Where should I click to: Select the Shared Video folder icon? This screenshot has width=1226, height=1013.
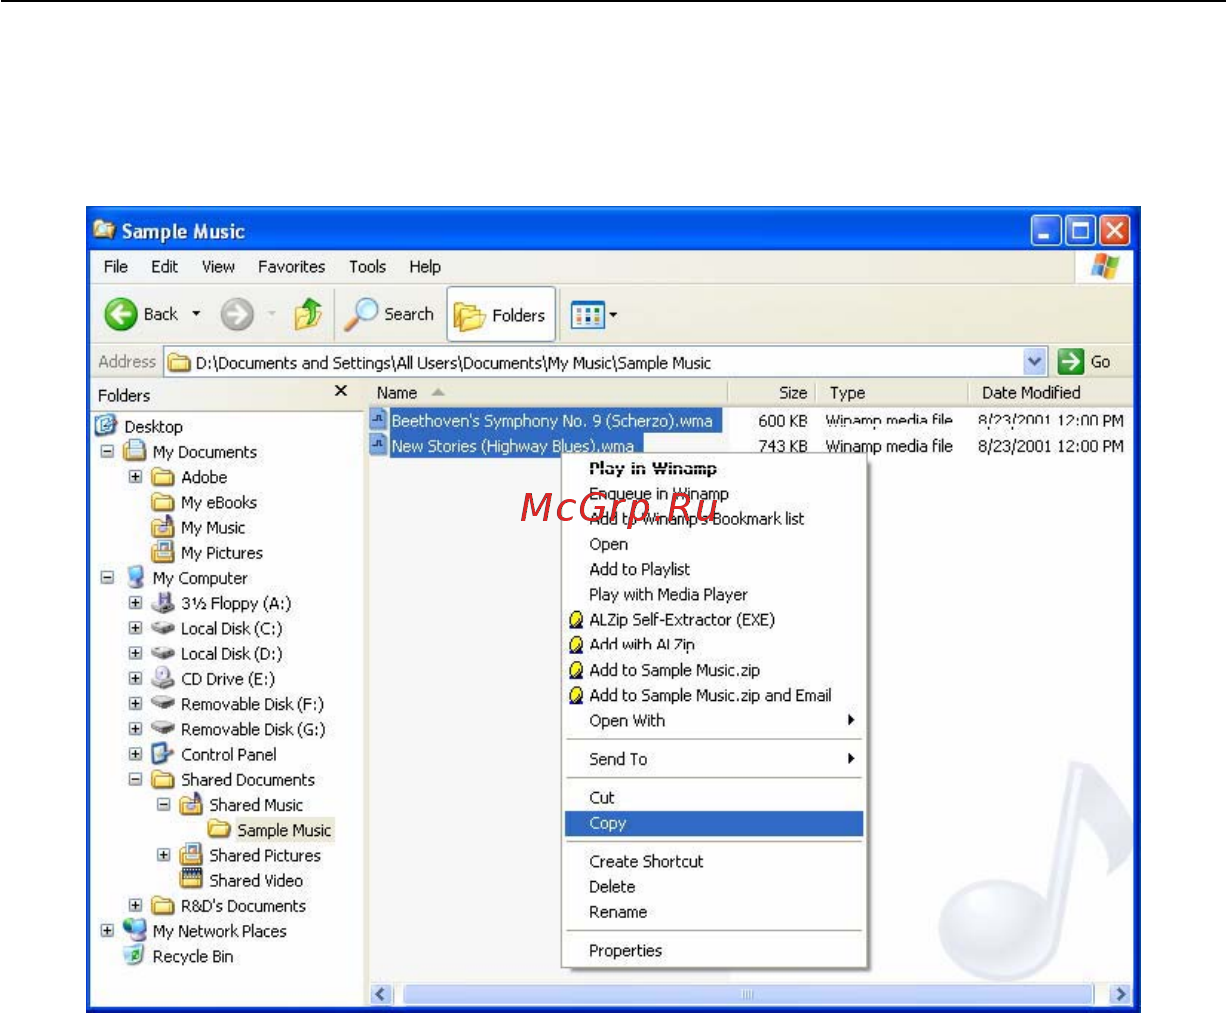point(190,880)
